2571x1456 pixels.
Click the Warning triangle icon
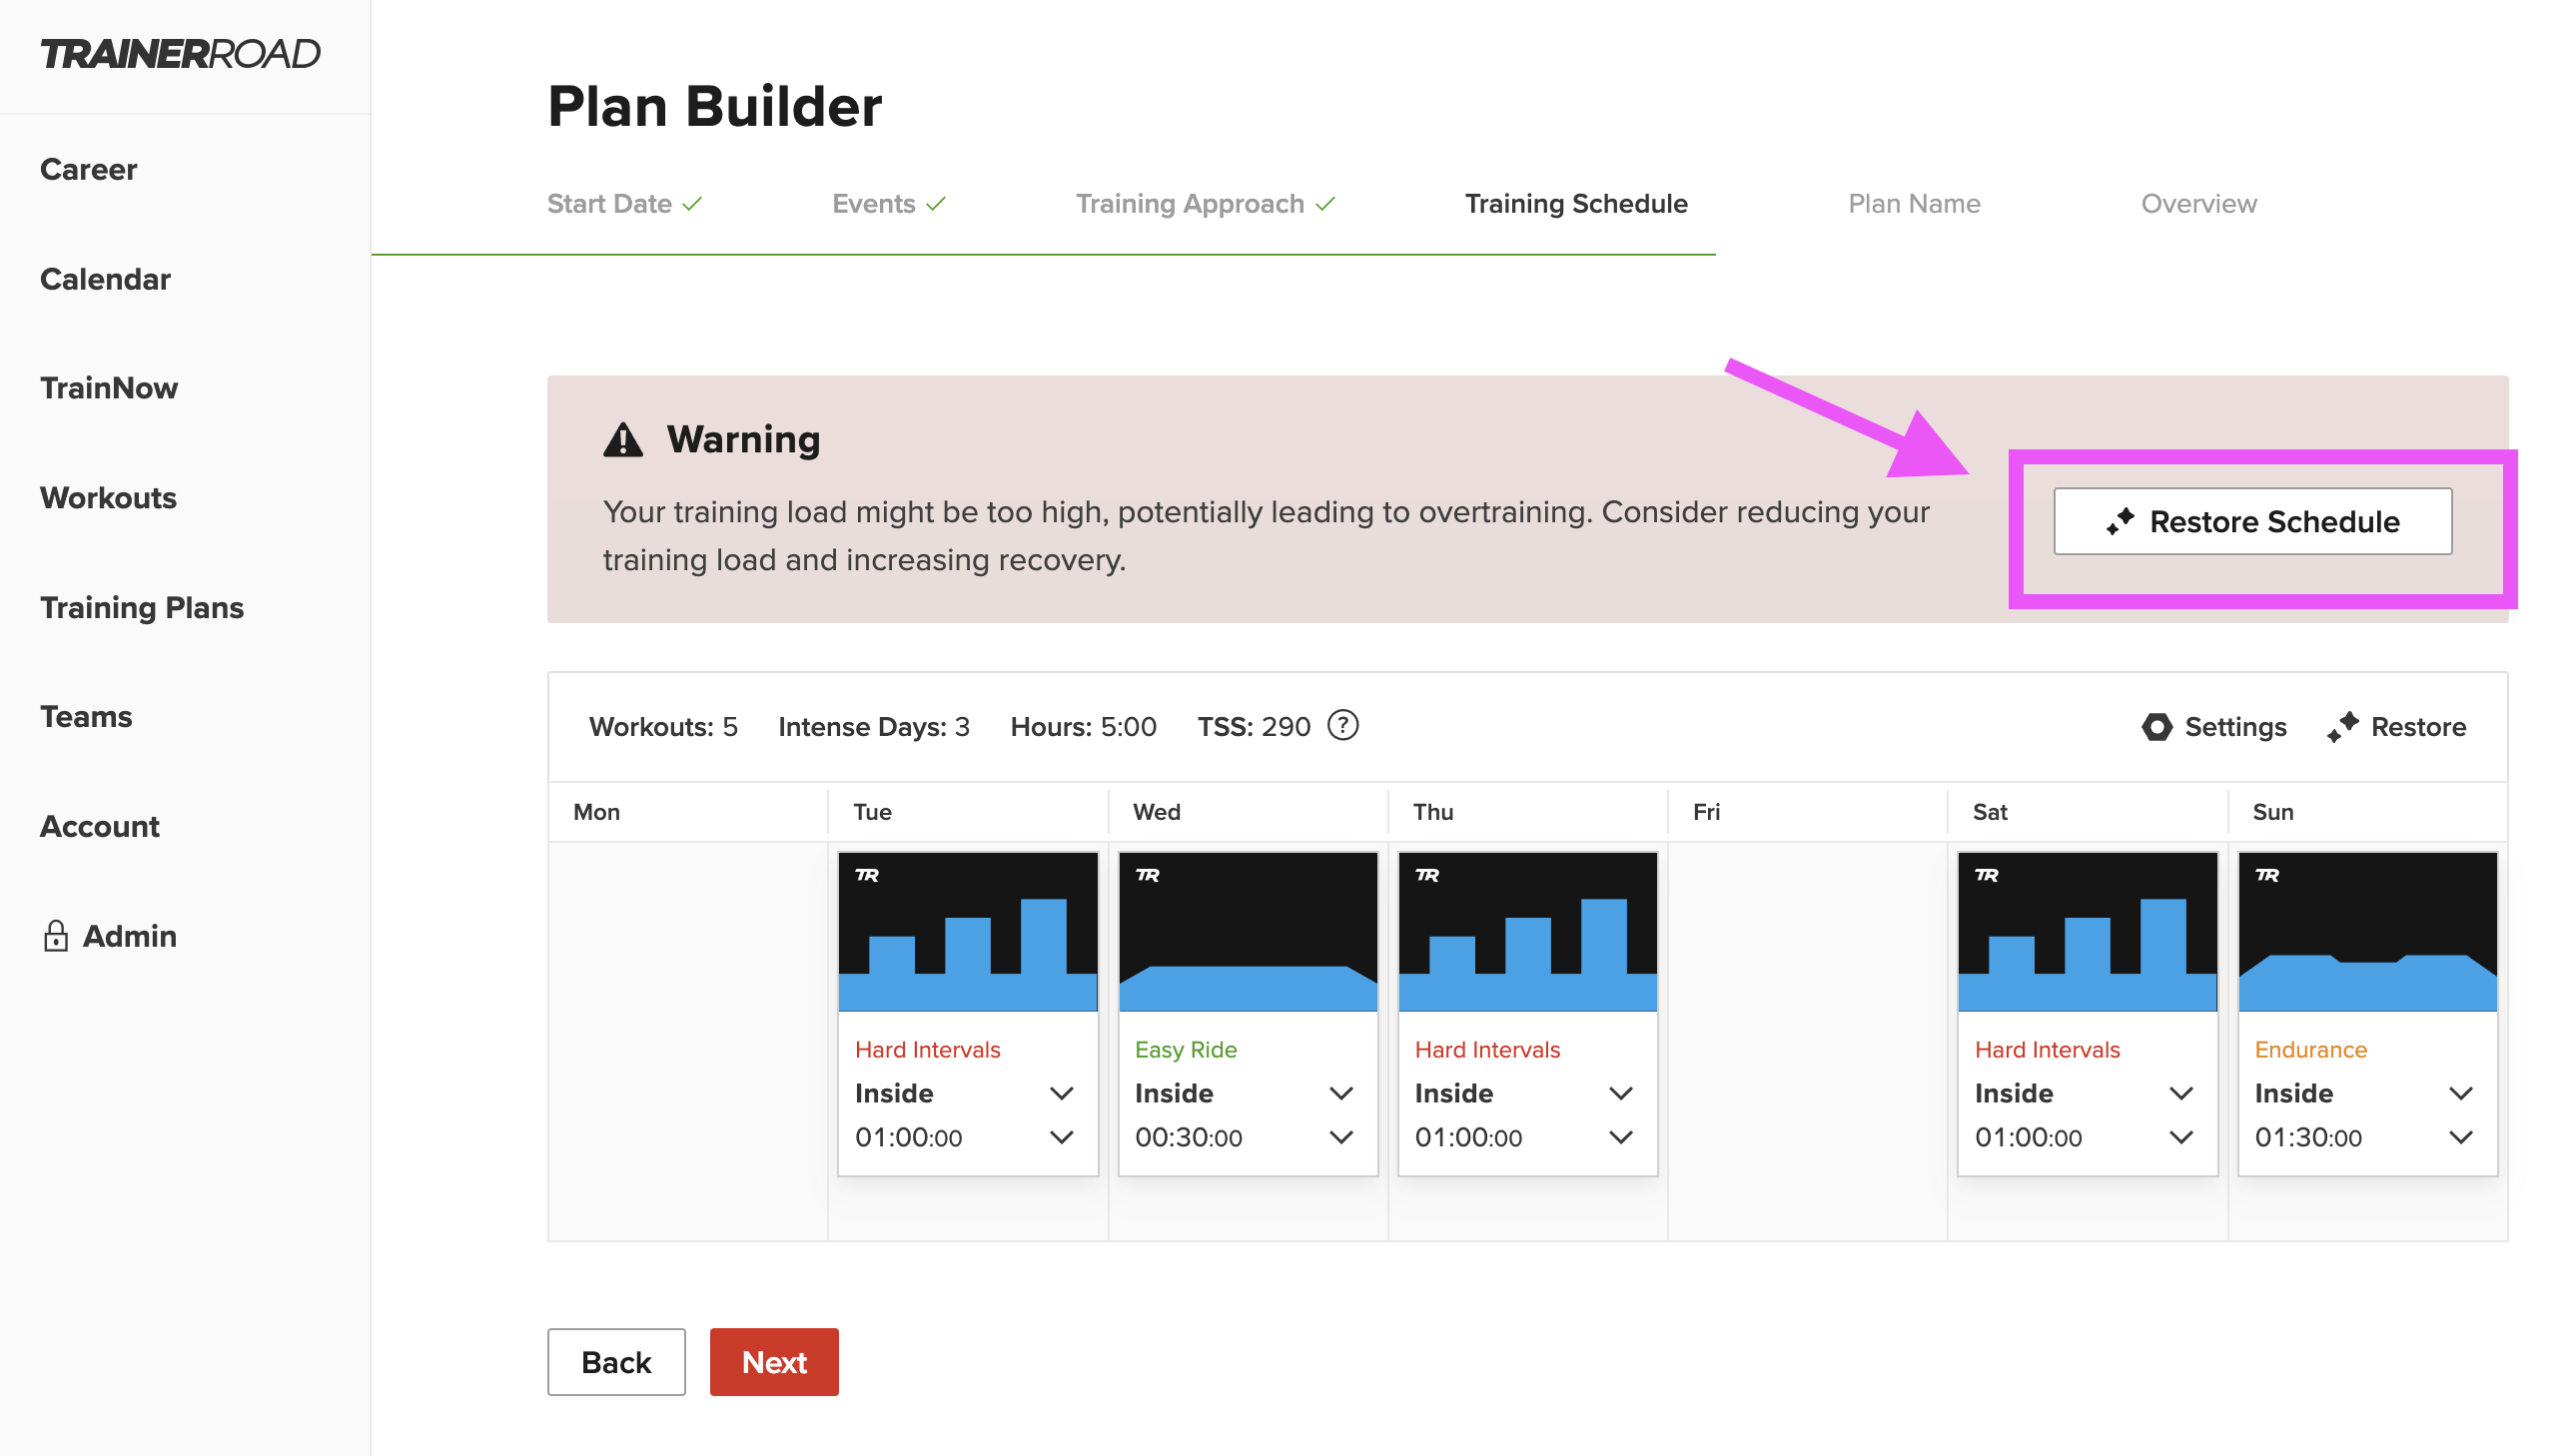click(623, 440)
